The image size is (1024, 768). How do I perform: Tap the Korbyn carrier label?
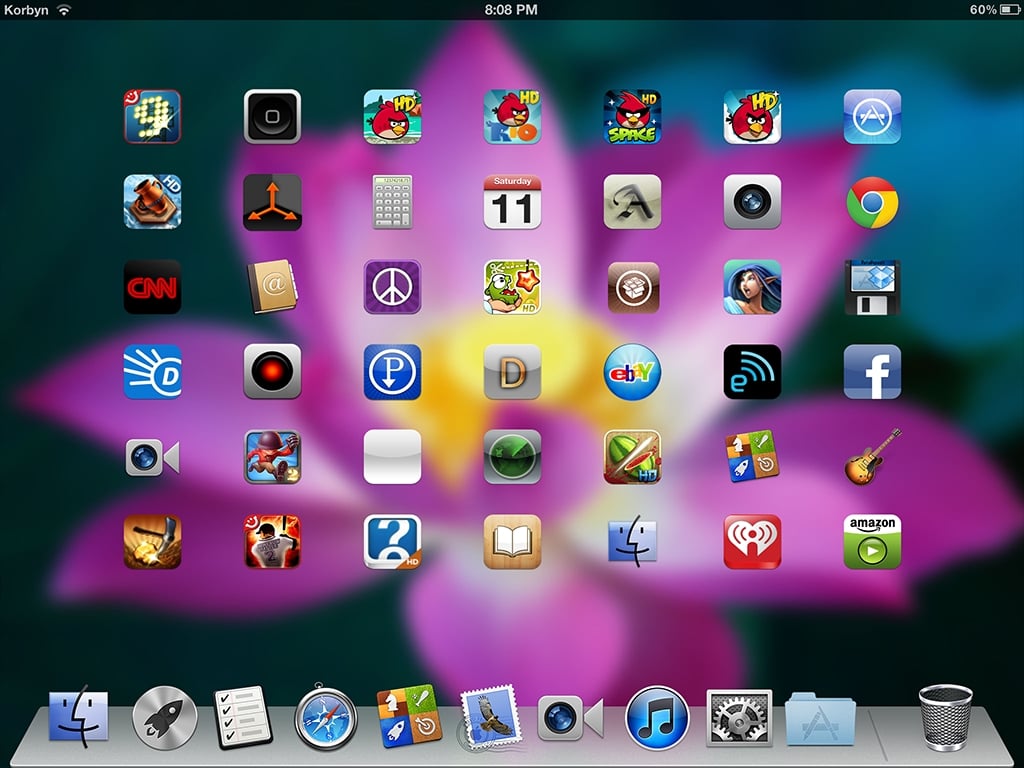26,10
